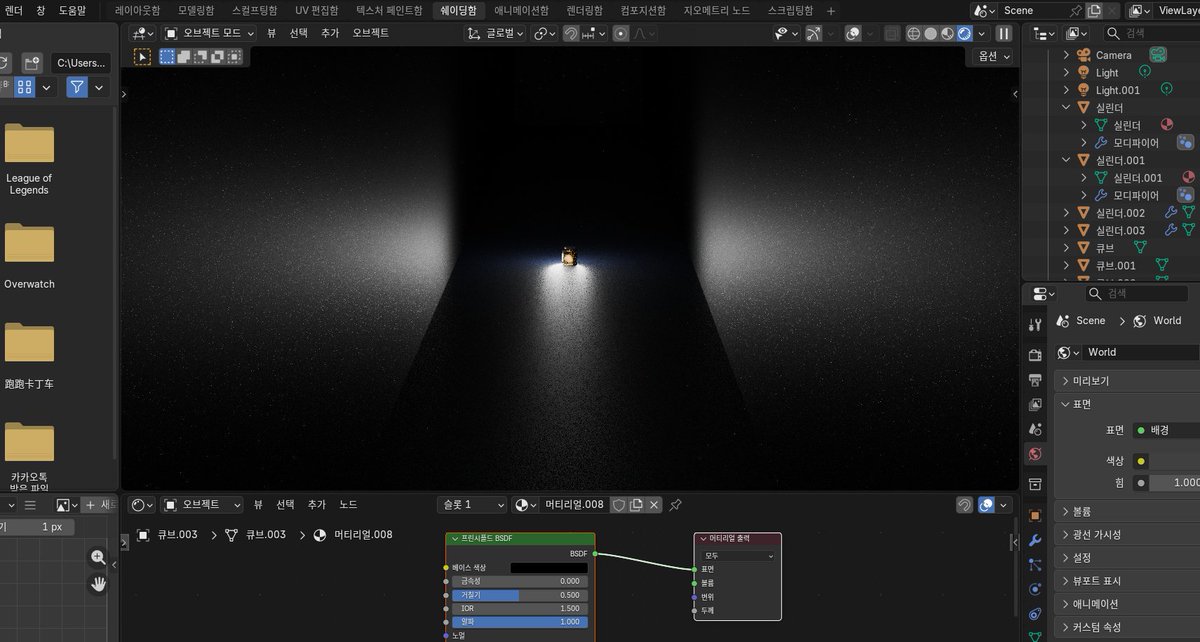This screenshot has height=642, width=1200.
Task: Select the wireframe viewport shading icon
Action: [x=914, y=33]
